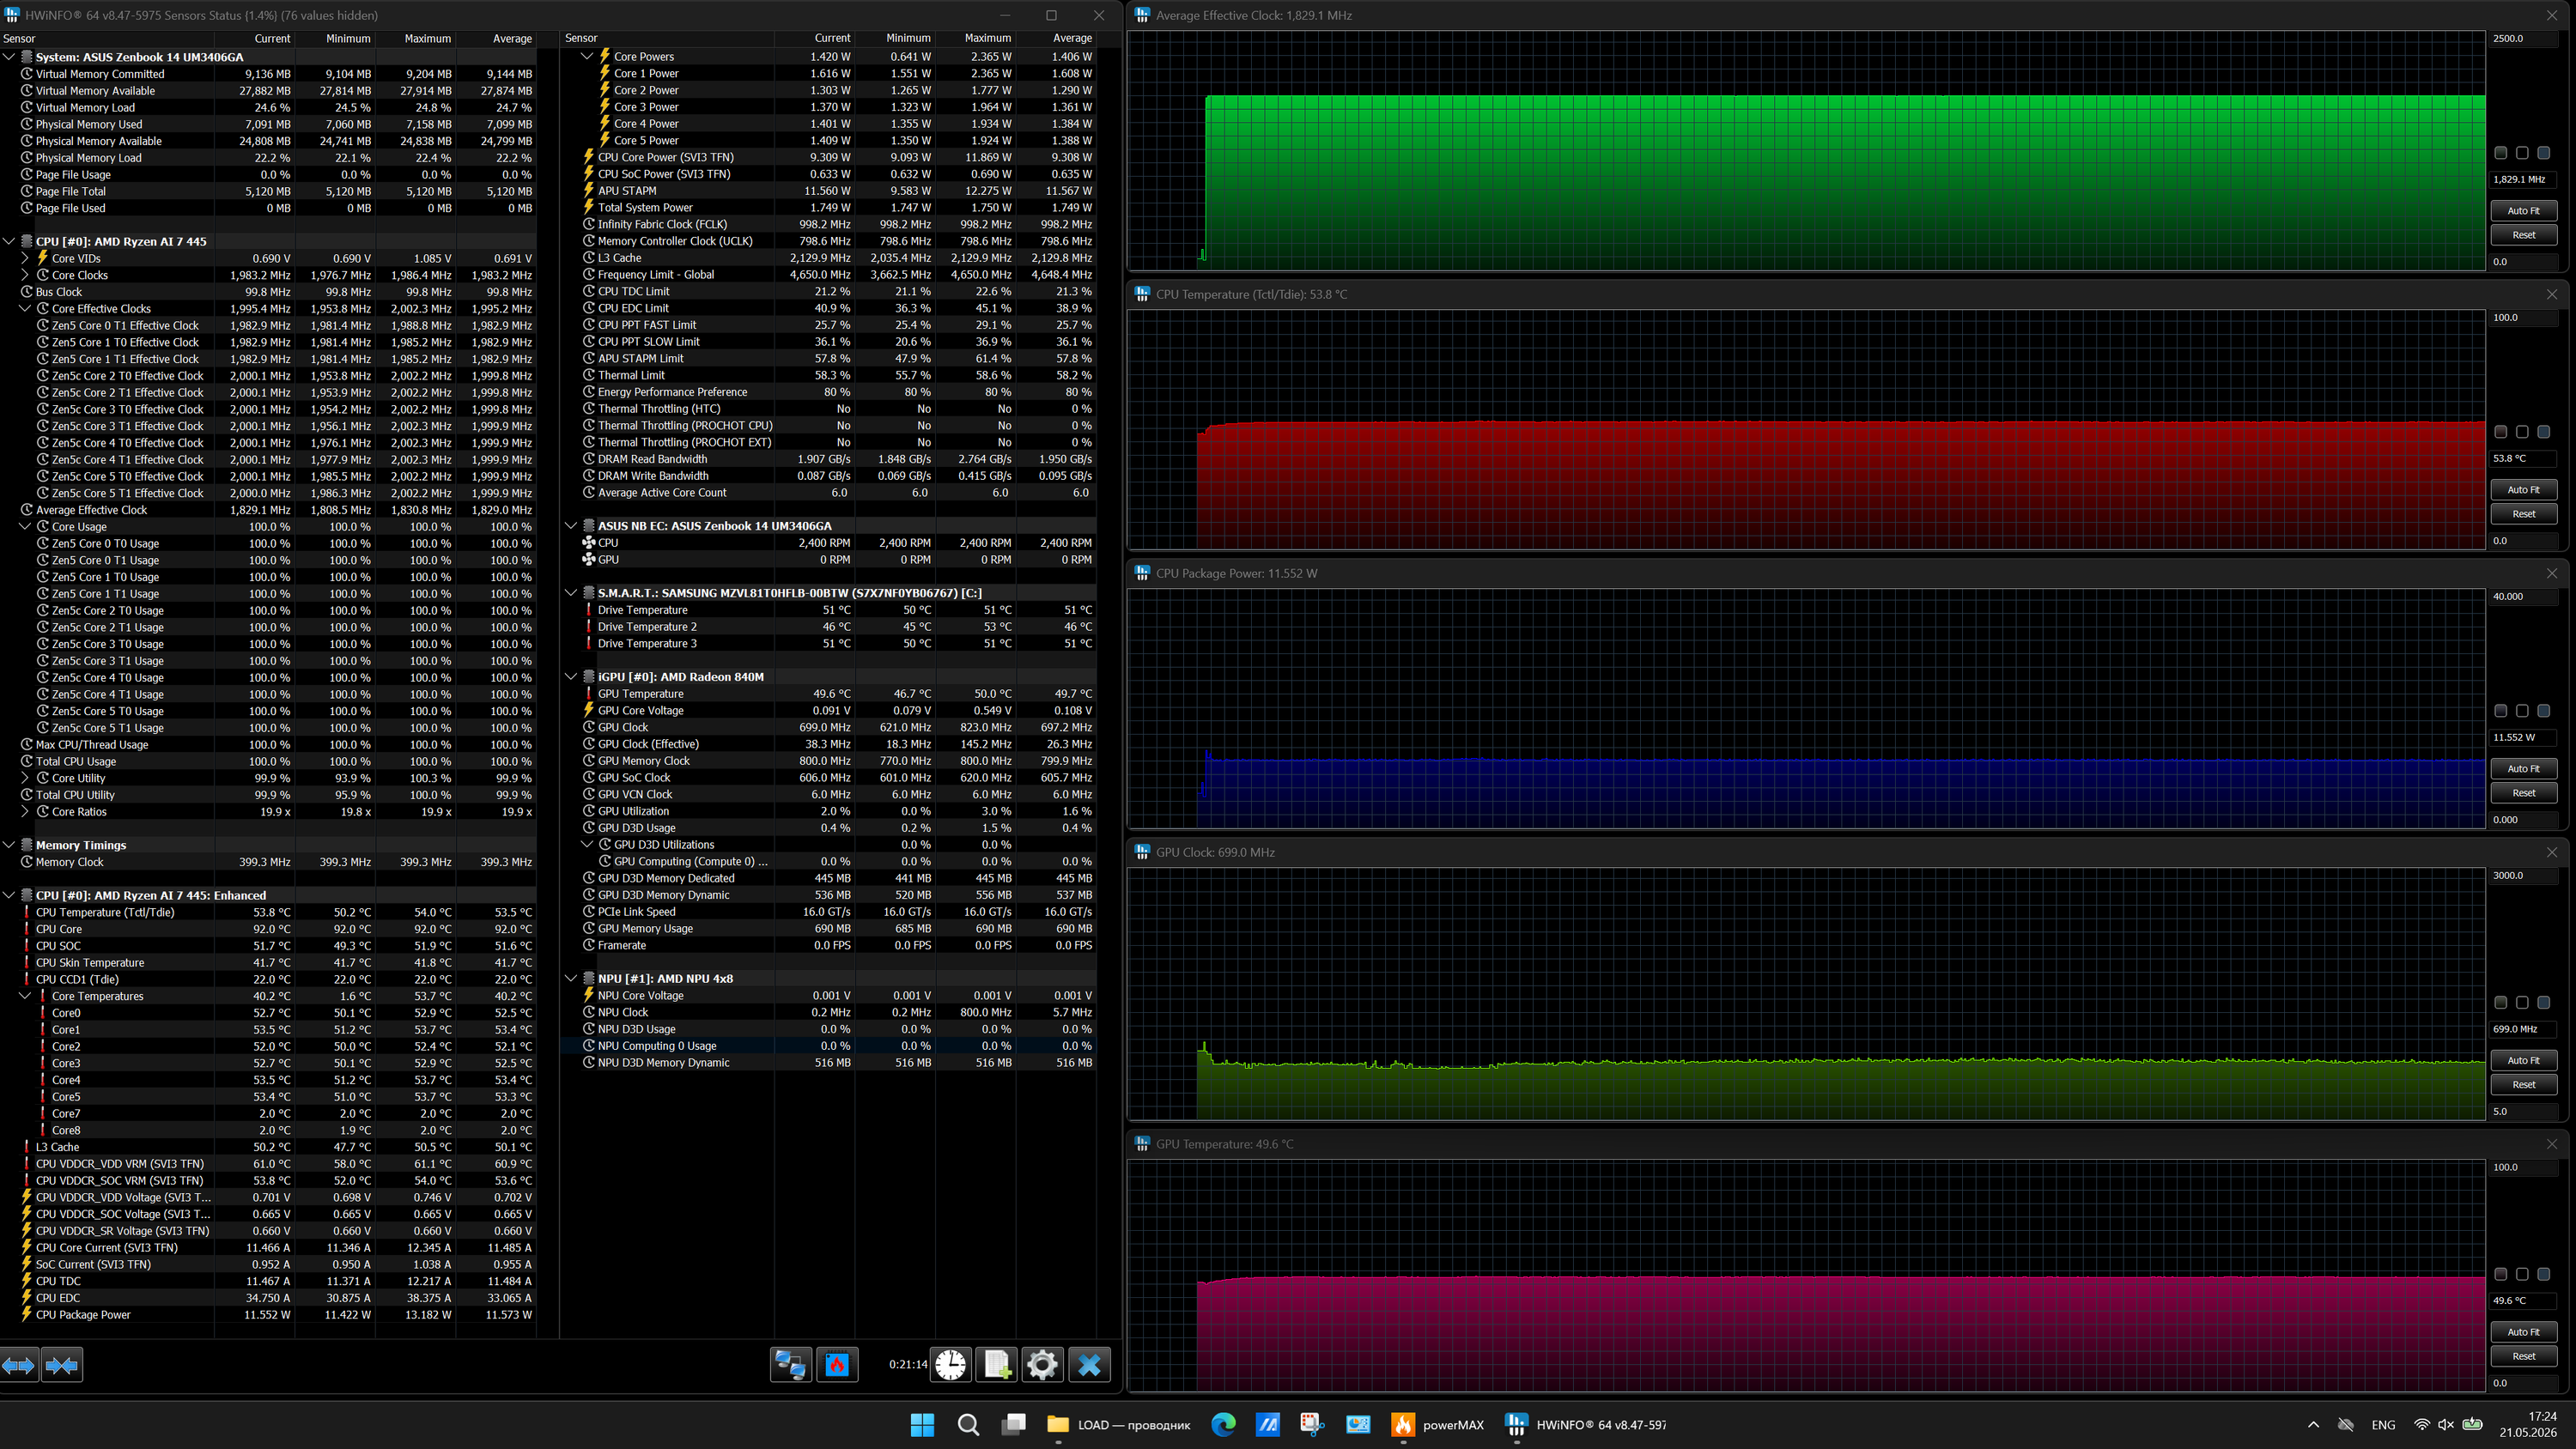Expand the Core Ratios row
Image resolution: width=2576 pixels, height=1449 pixels.
(25, 812)
